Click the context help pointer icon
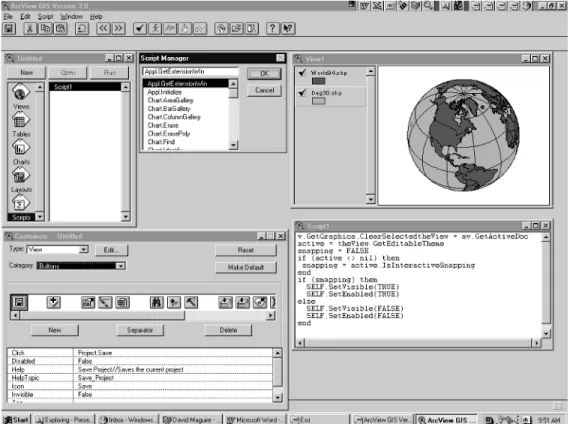The height and width of the screenshot is (424, 570). (288, 28)
